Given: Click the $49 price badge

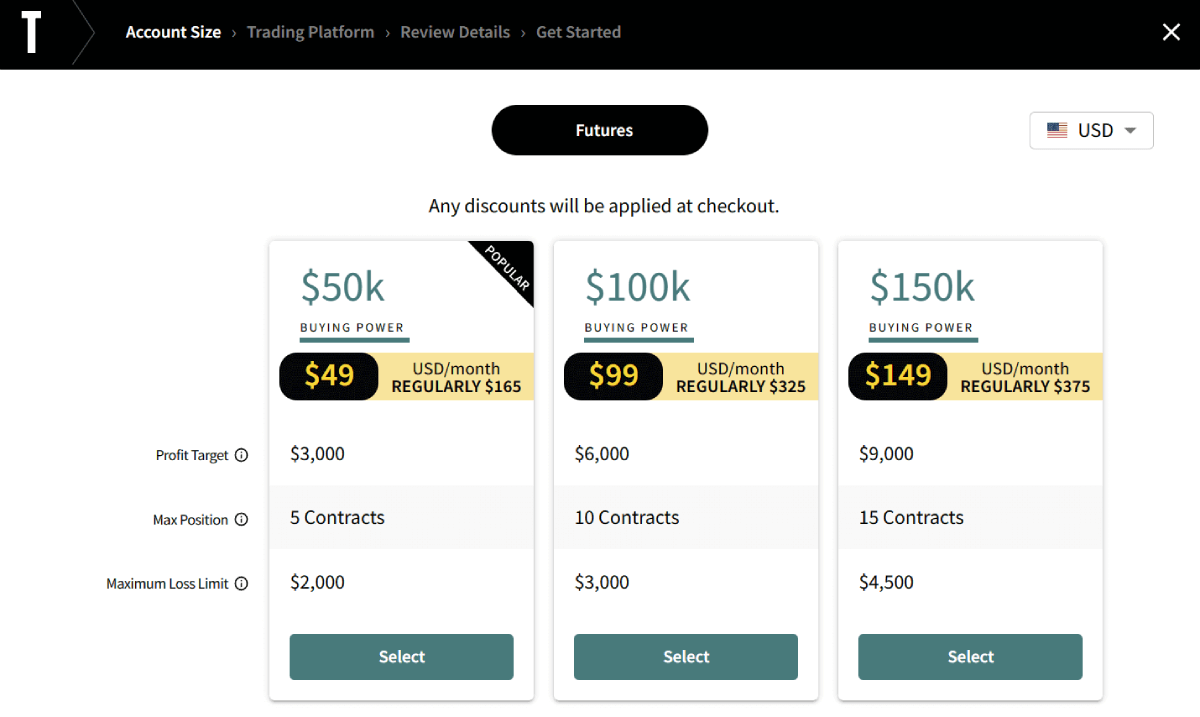Looking at the screenshot, I should [x=329, y=376].
